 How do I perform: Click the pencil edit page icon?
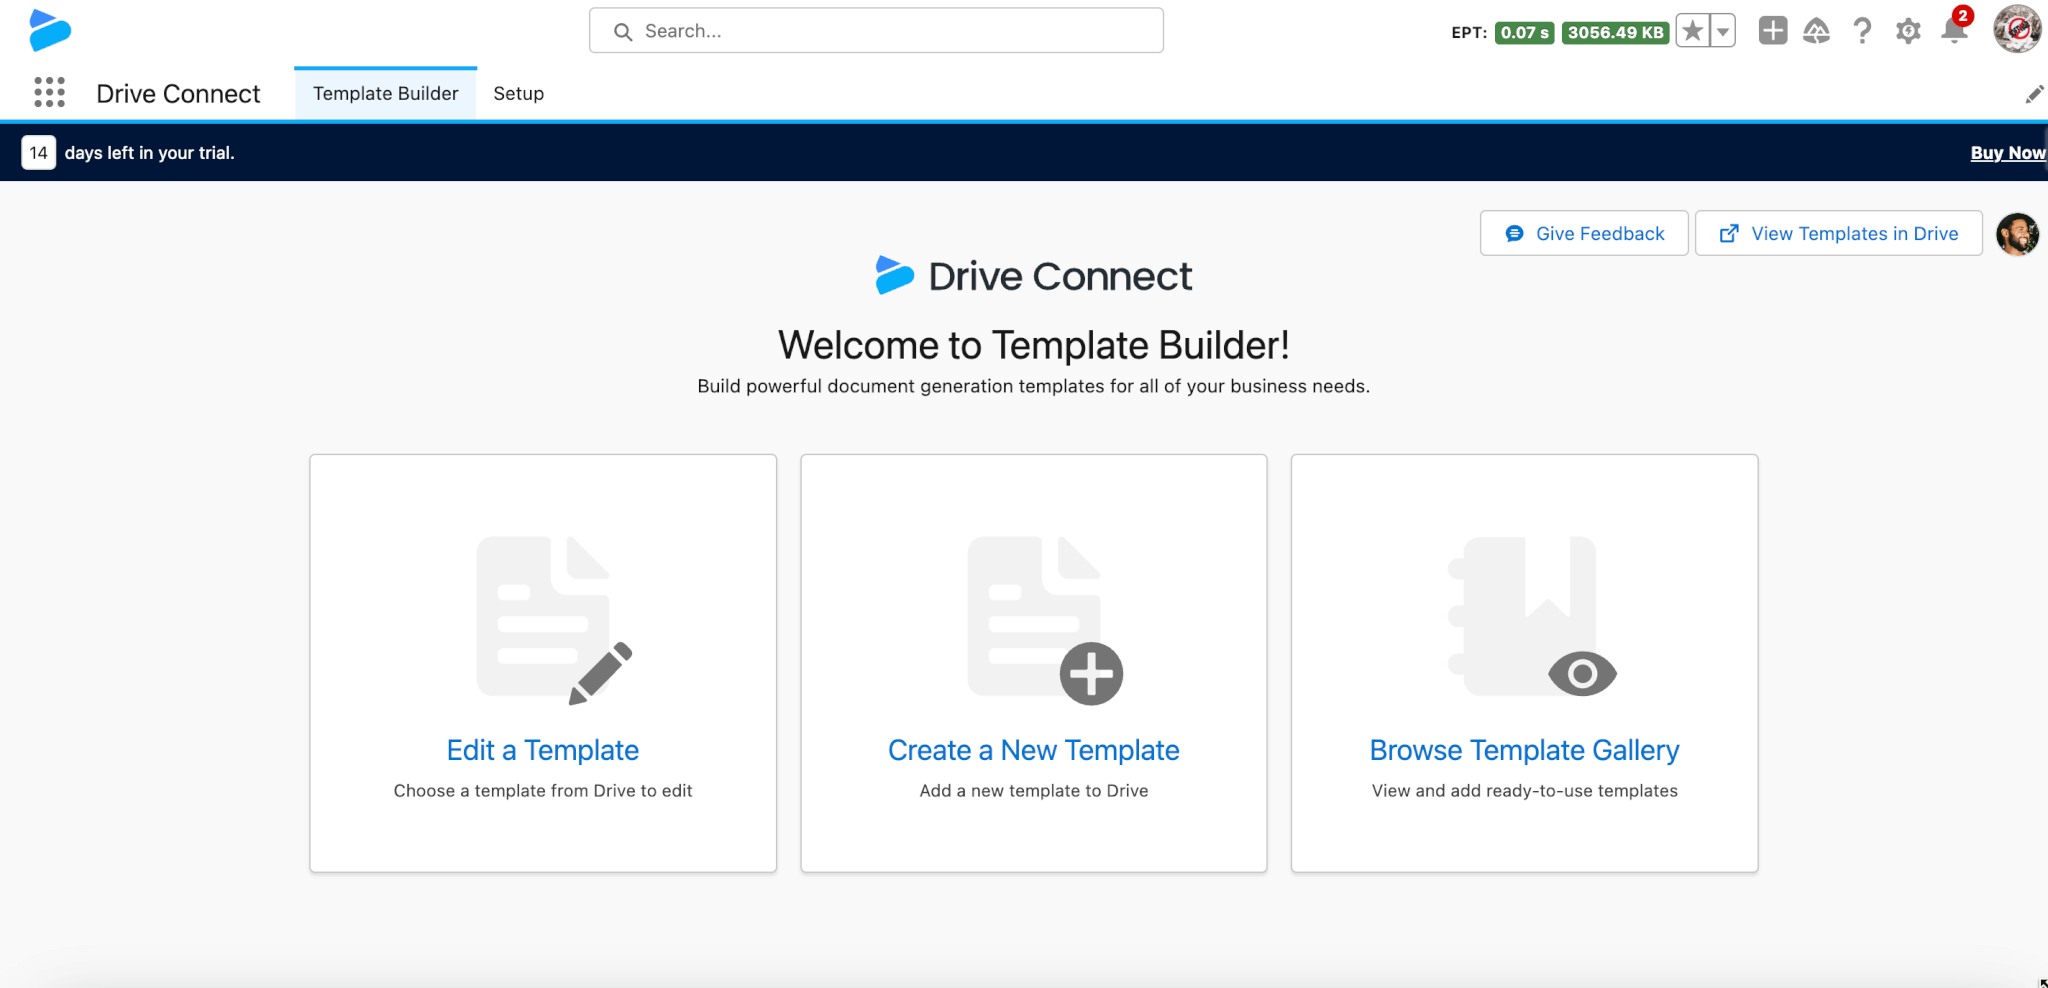[x=2034, y=94]
